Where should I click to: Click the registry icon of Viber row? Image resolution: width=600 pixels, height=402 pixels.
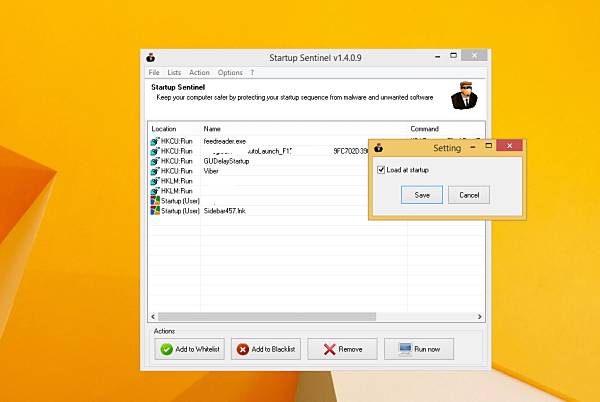155,171
